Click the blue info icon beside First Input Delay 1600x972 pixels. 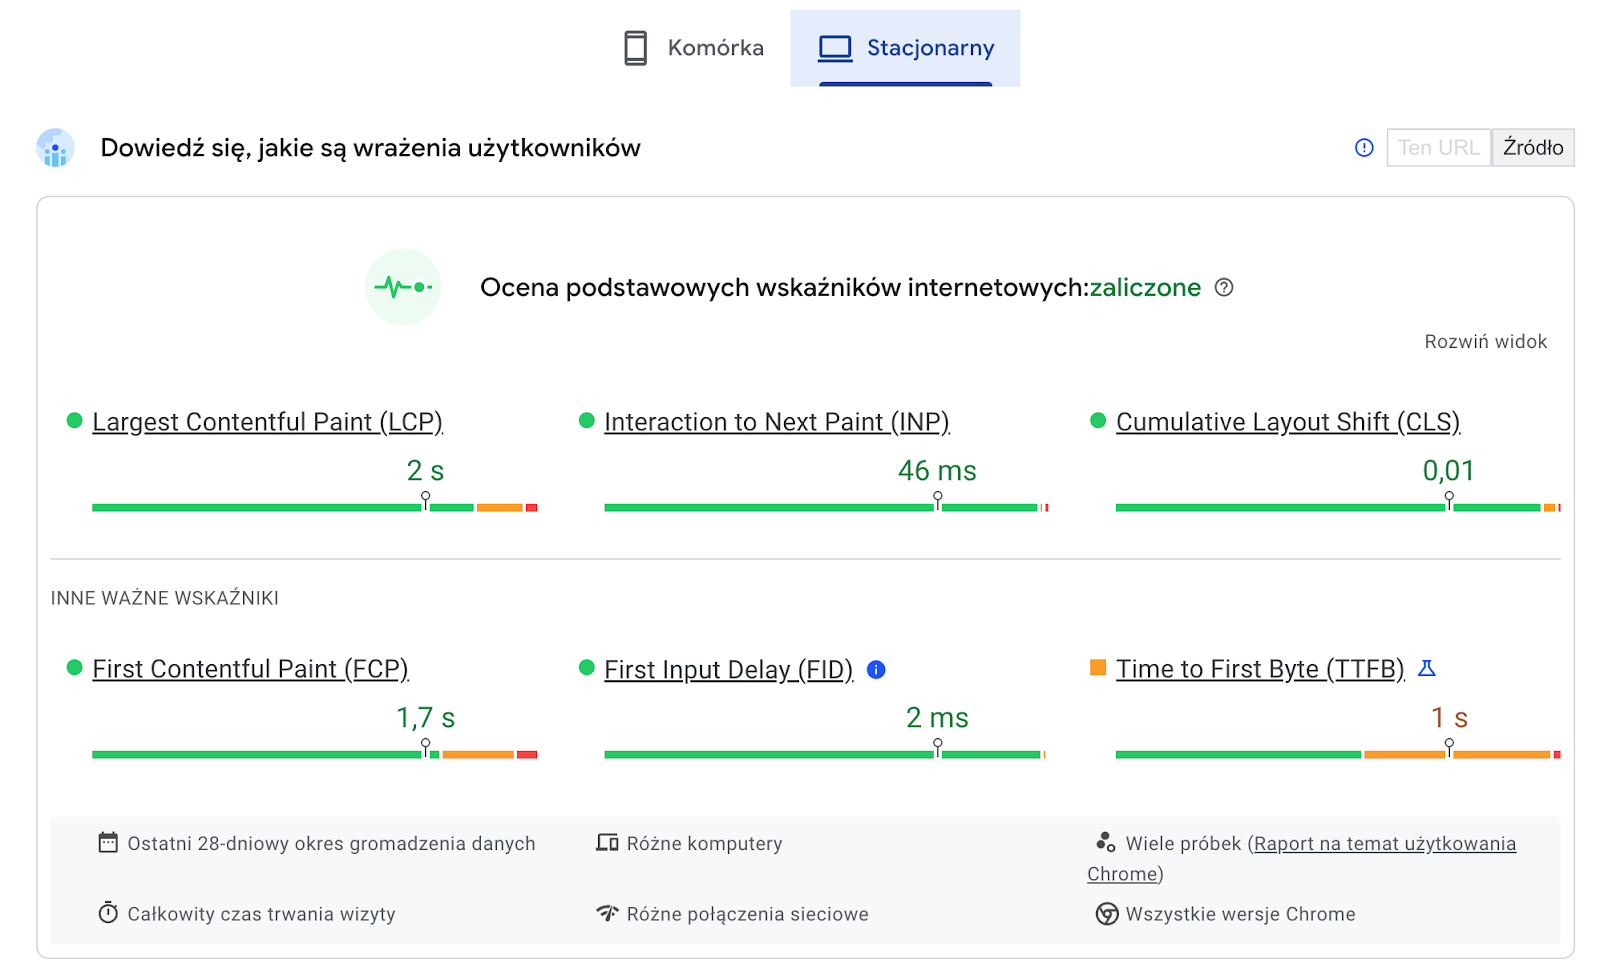pos(876,670)
